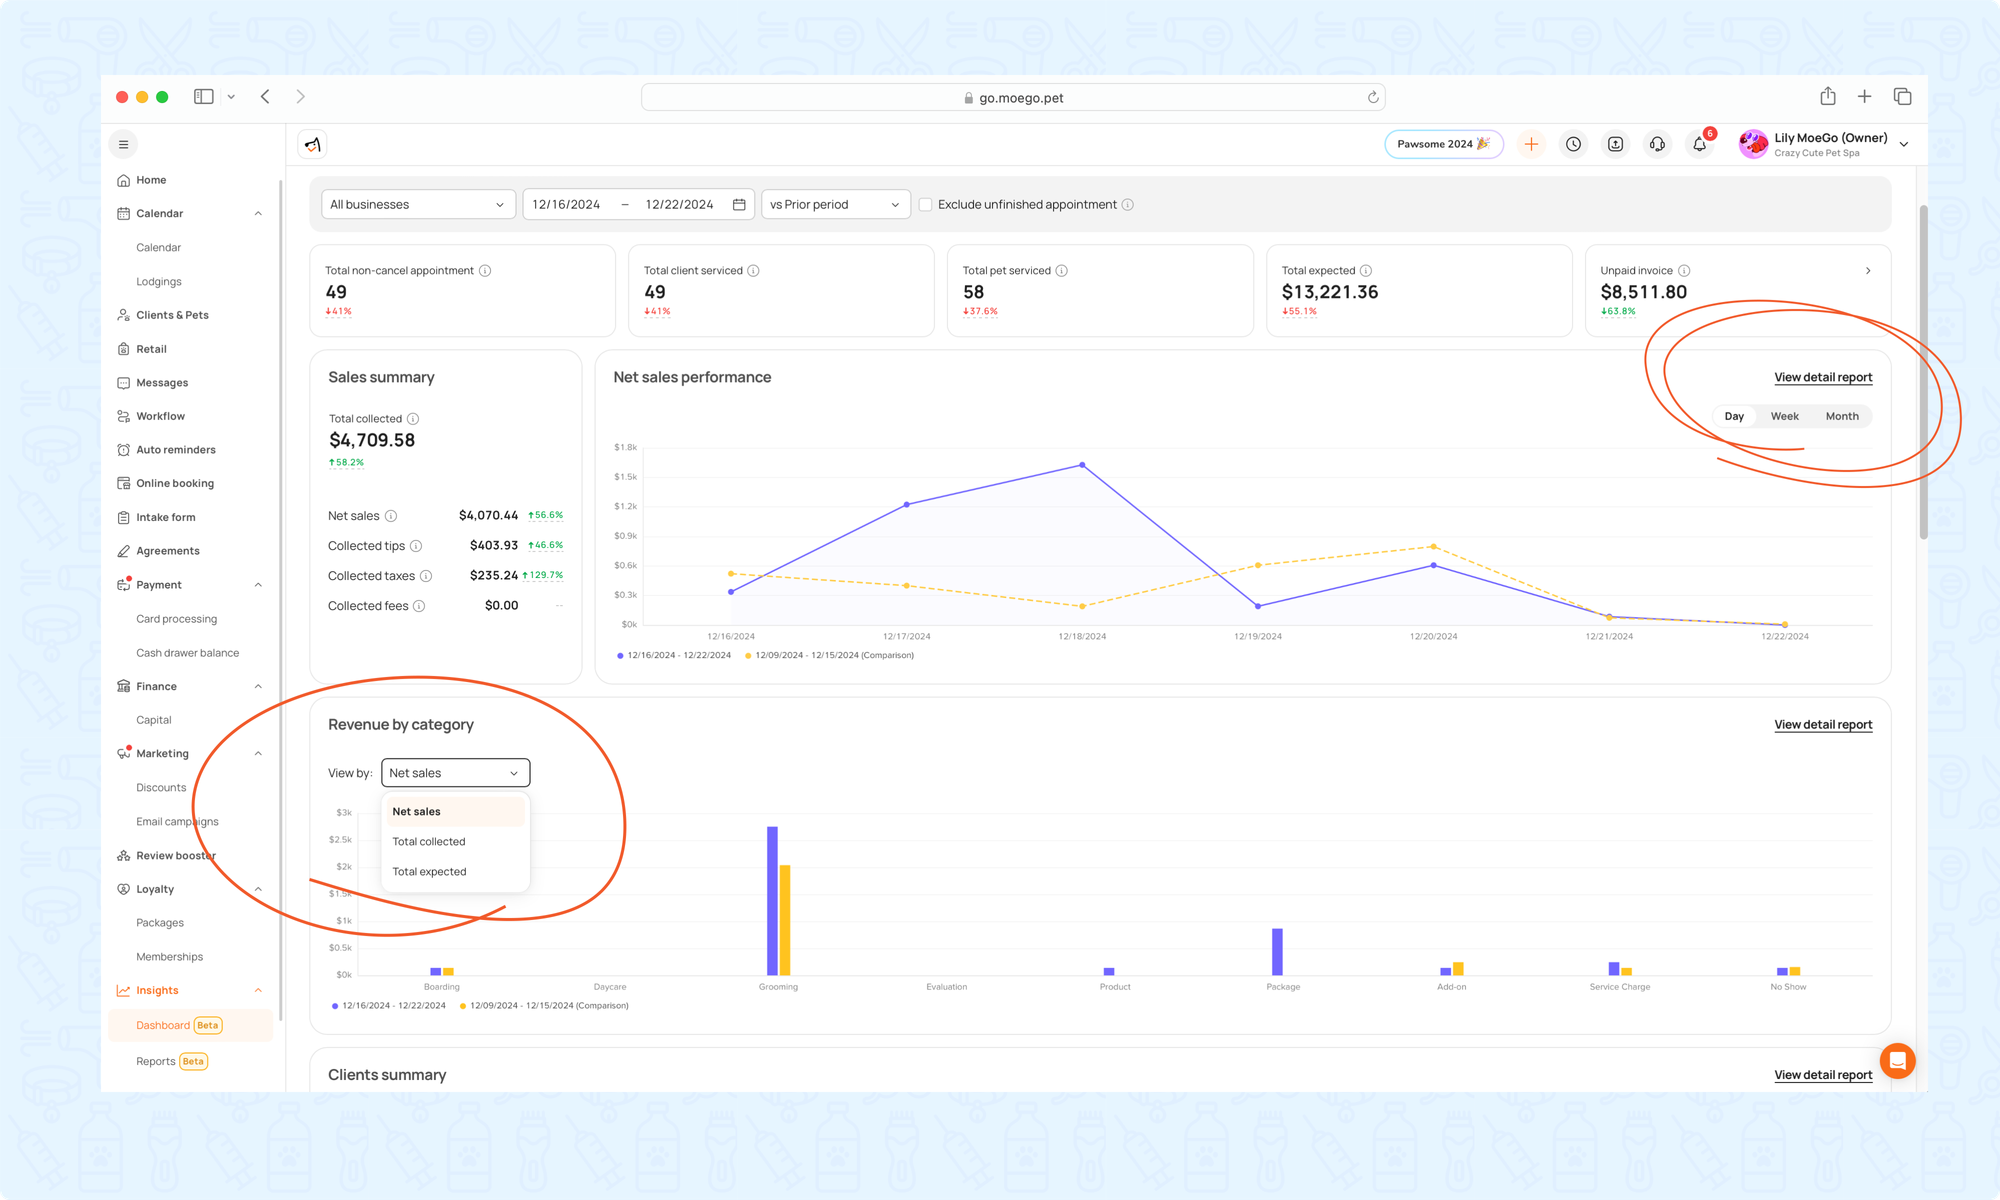Image resolution: width=2000 pixels, height=1200 pixels.
Task: Open the vs Prior period dropdown
Action: pos(835,205)
